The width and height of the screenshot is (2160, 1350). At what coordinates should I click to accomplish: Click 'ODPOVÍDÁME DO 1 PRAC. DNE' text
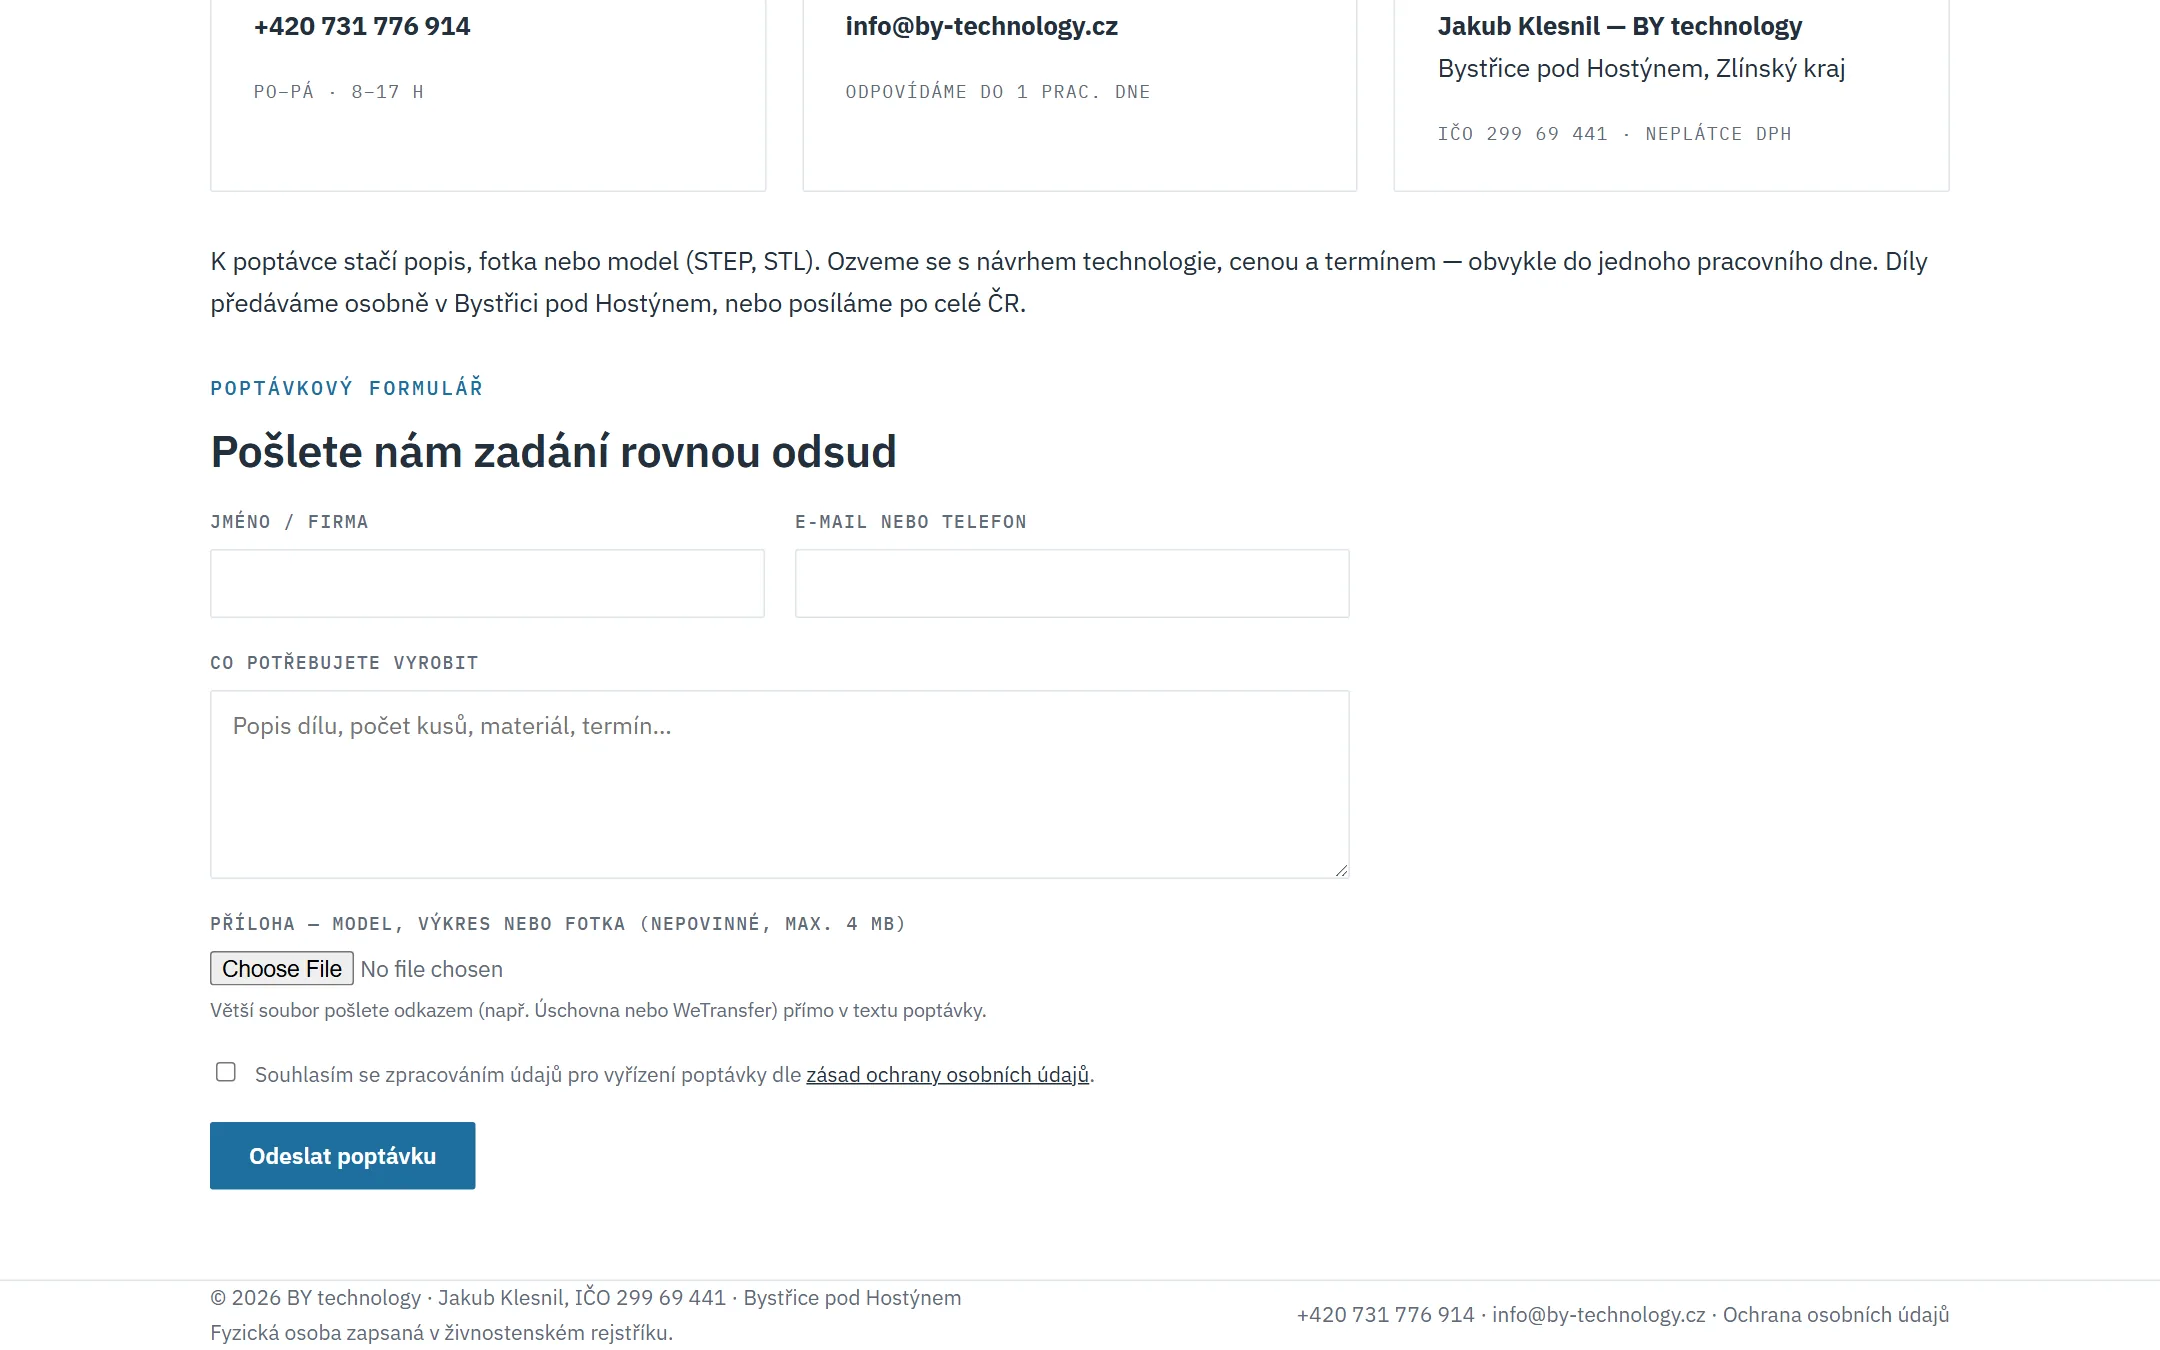997,92
